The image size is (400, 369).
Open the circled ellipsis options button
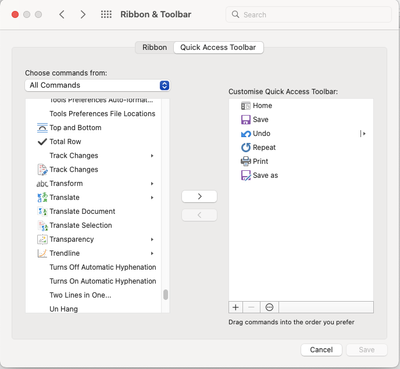pyautogui.click(x=269, y=307)
